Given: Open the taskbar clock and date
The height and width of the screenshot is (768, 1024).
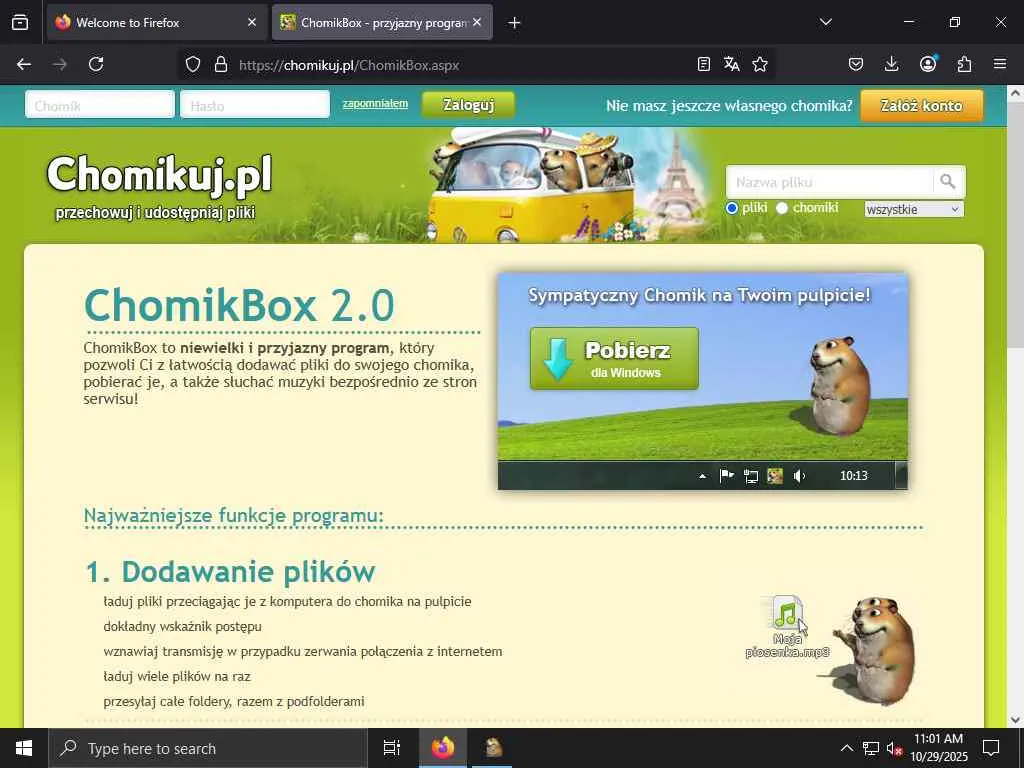Looking at the screenshot, I should [x=938, y=748].
